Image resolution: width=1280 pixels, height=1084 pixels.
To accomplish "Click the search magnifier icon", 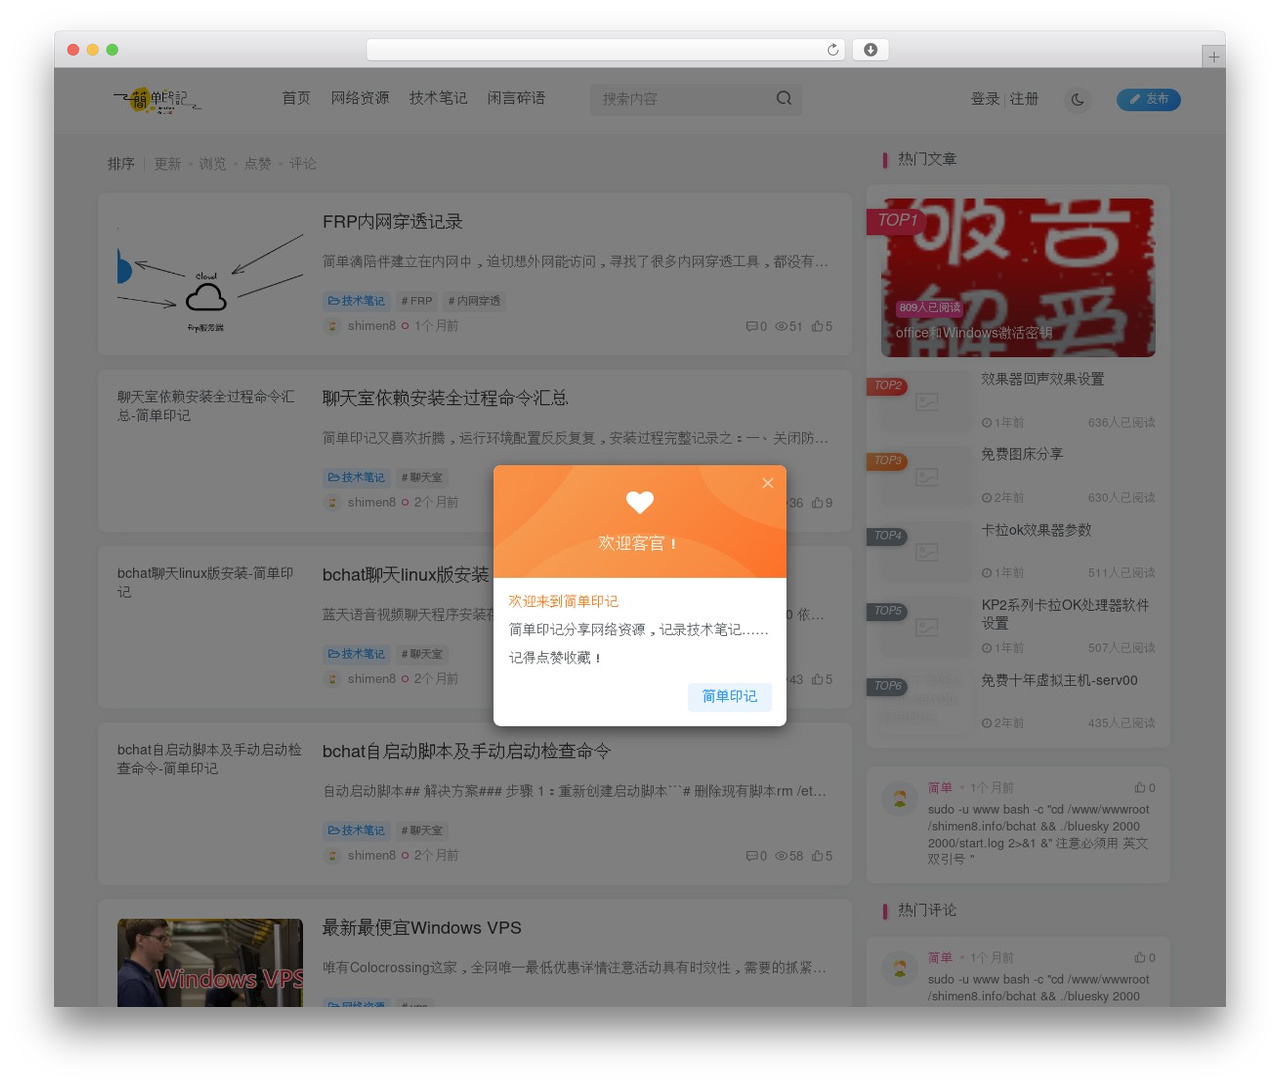I will pos(784,98).
